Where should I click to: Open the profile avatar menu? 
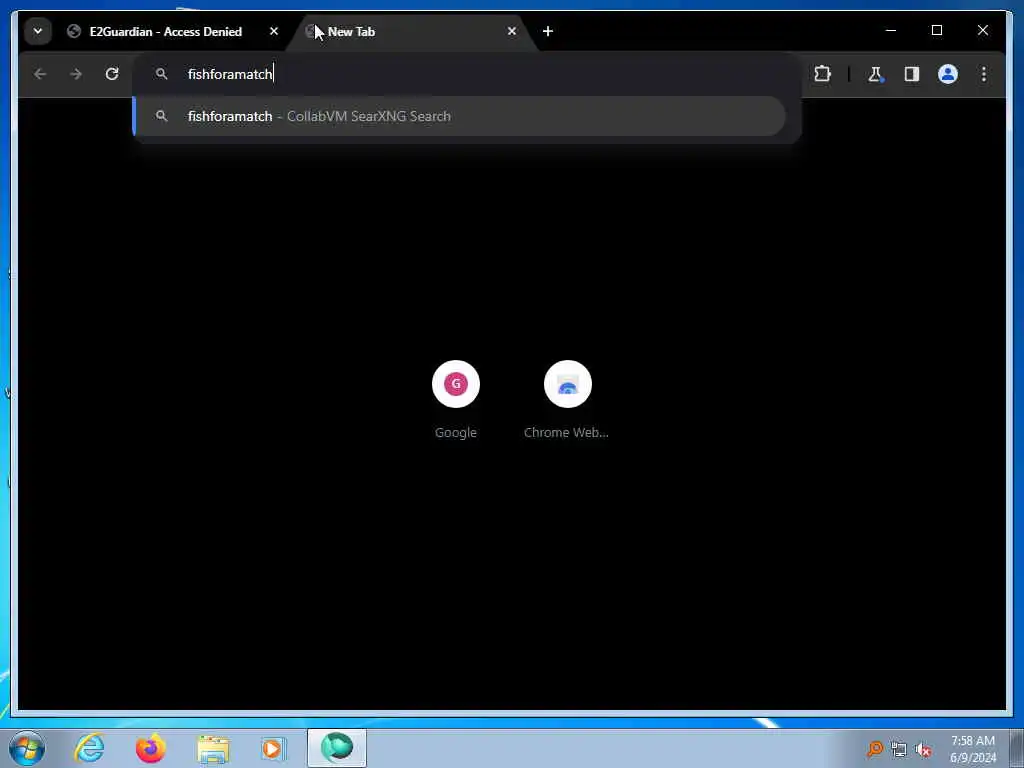[x=948, y=74]
